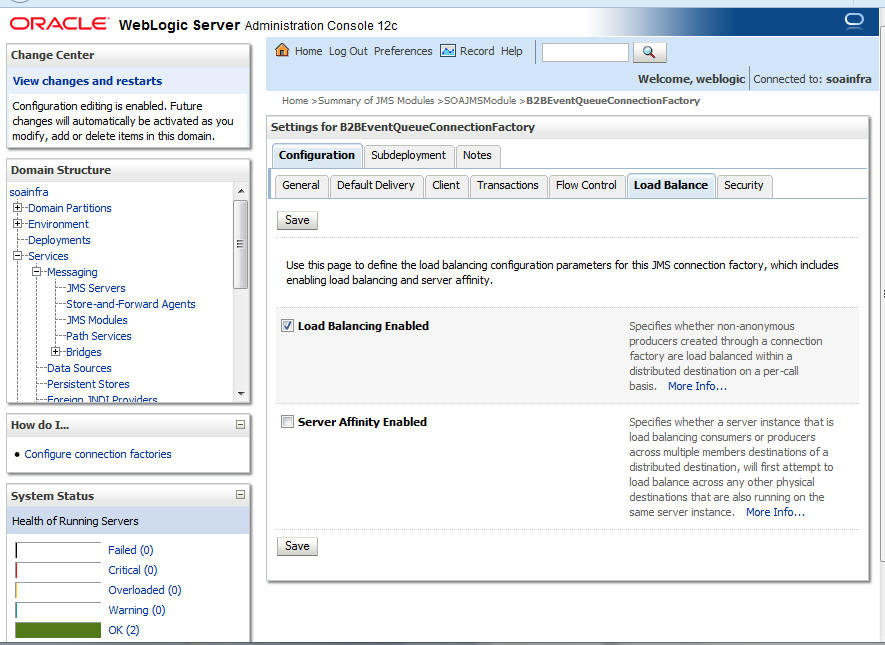885x645 pixels.
Task: Click the Record text link
Action: [477, 51]
